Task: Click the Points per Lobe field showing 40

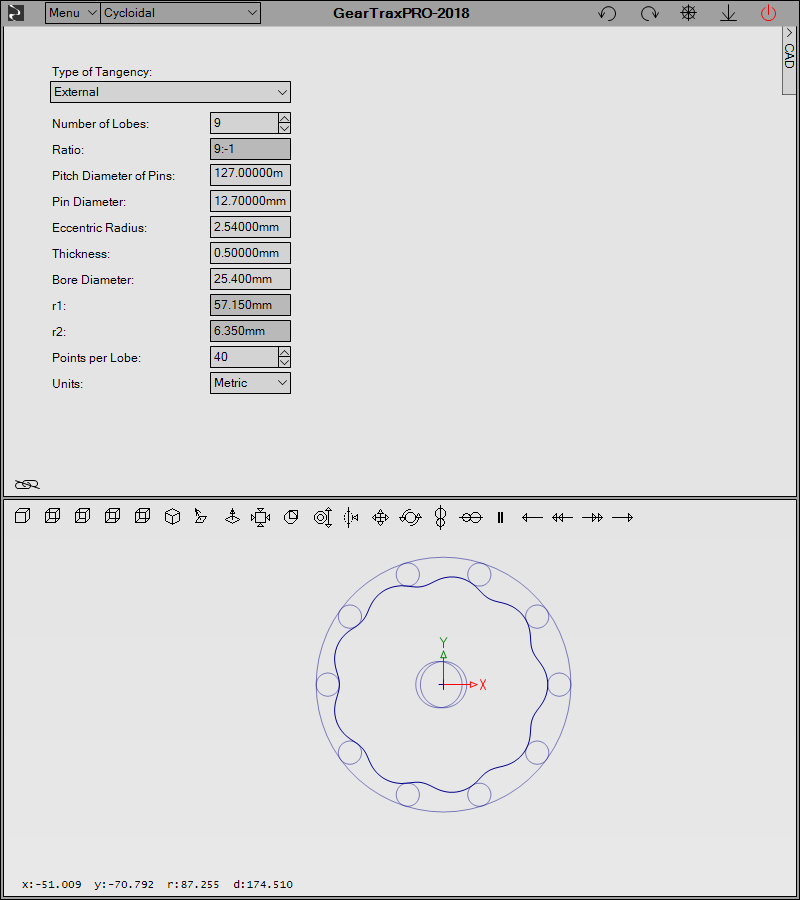Action: [244, 357]
